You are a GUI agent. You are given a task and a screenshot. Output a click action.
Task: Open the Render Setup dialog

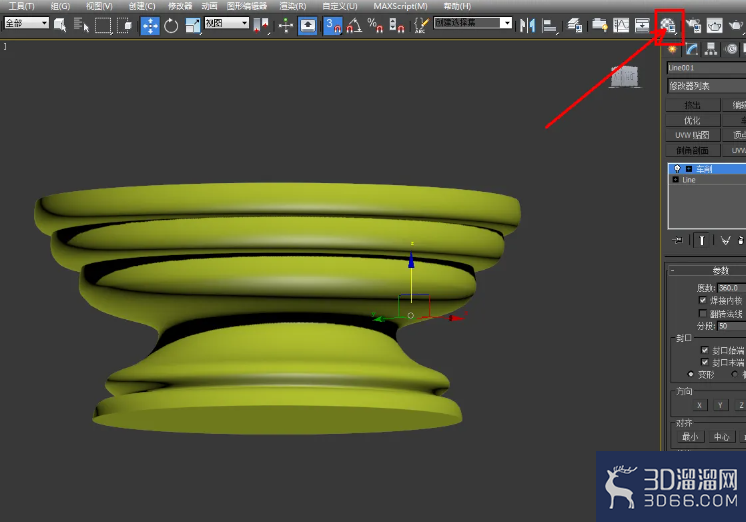[694, 25]
